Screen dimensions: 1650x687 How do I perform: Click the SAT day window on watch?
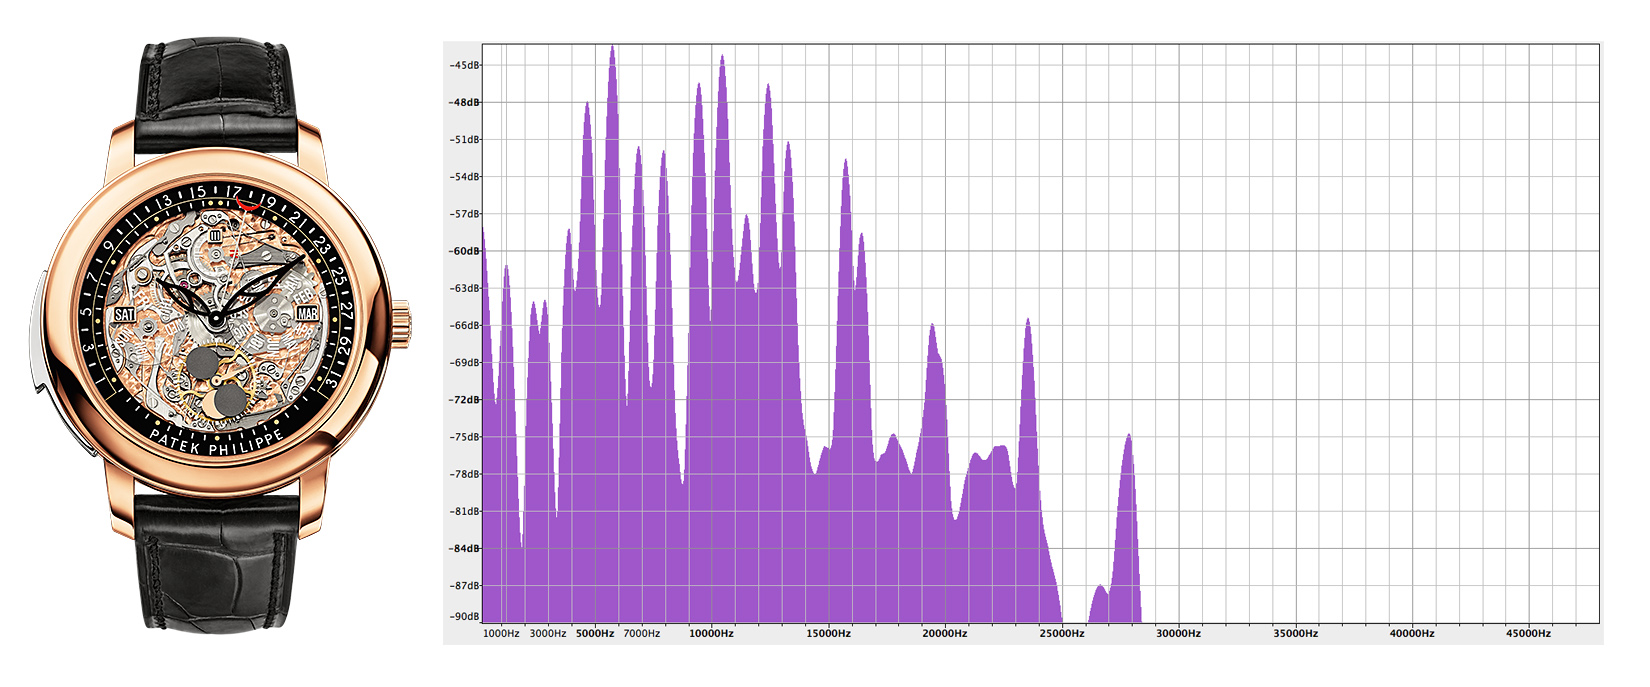click(125, 314)
